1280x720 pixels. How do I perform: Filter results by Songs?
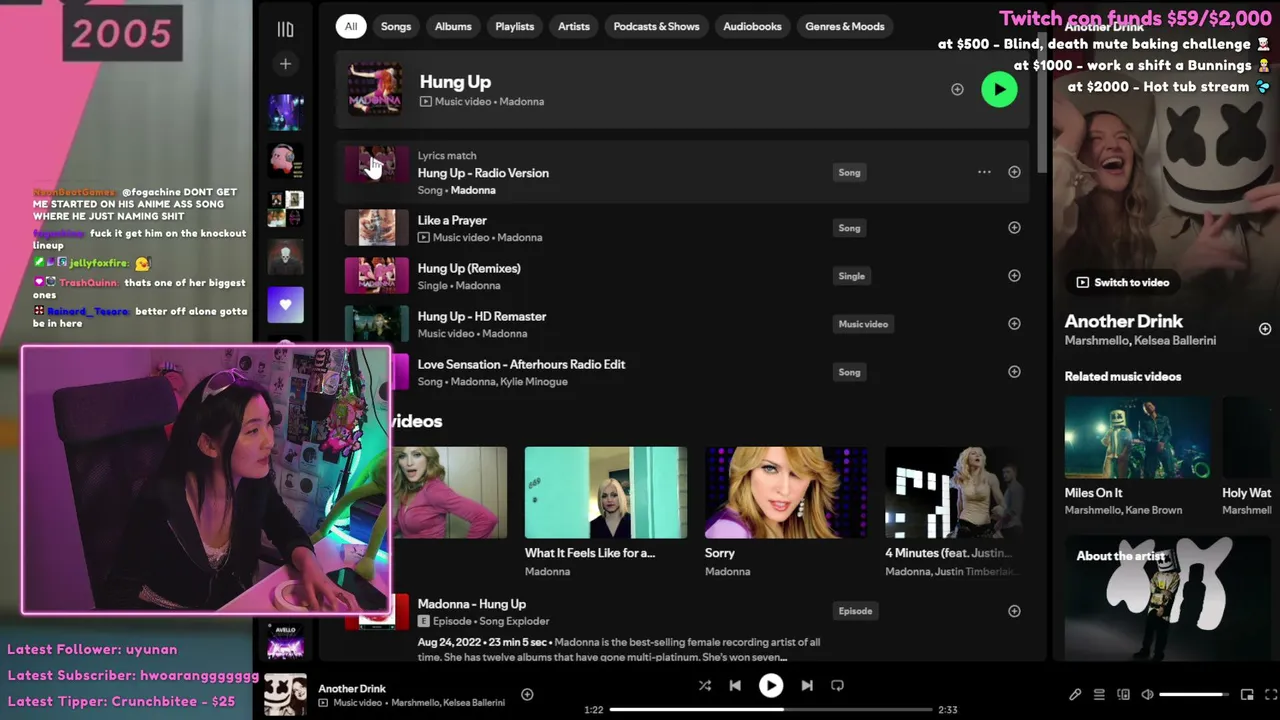coord(396,26)
